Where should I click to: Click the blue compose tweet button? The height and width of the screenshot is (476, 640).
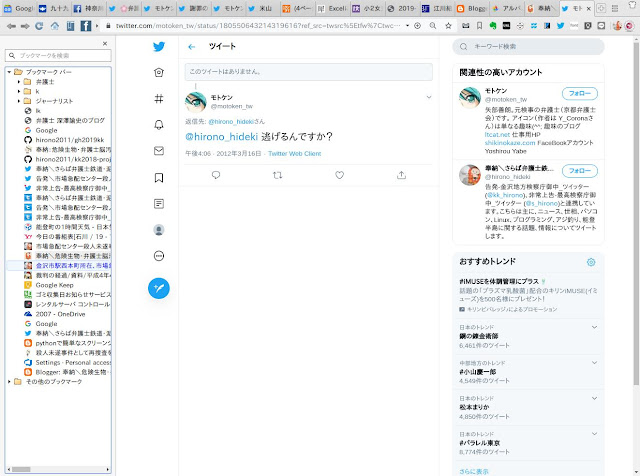[x=159, y=288]
